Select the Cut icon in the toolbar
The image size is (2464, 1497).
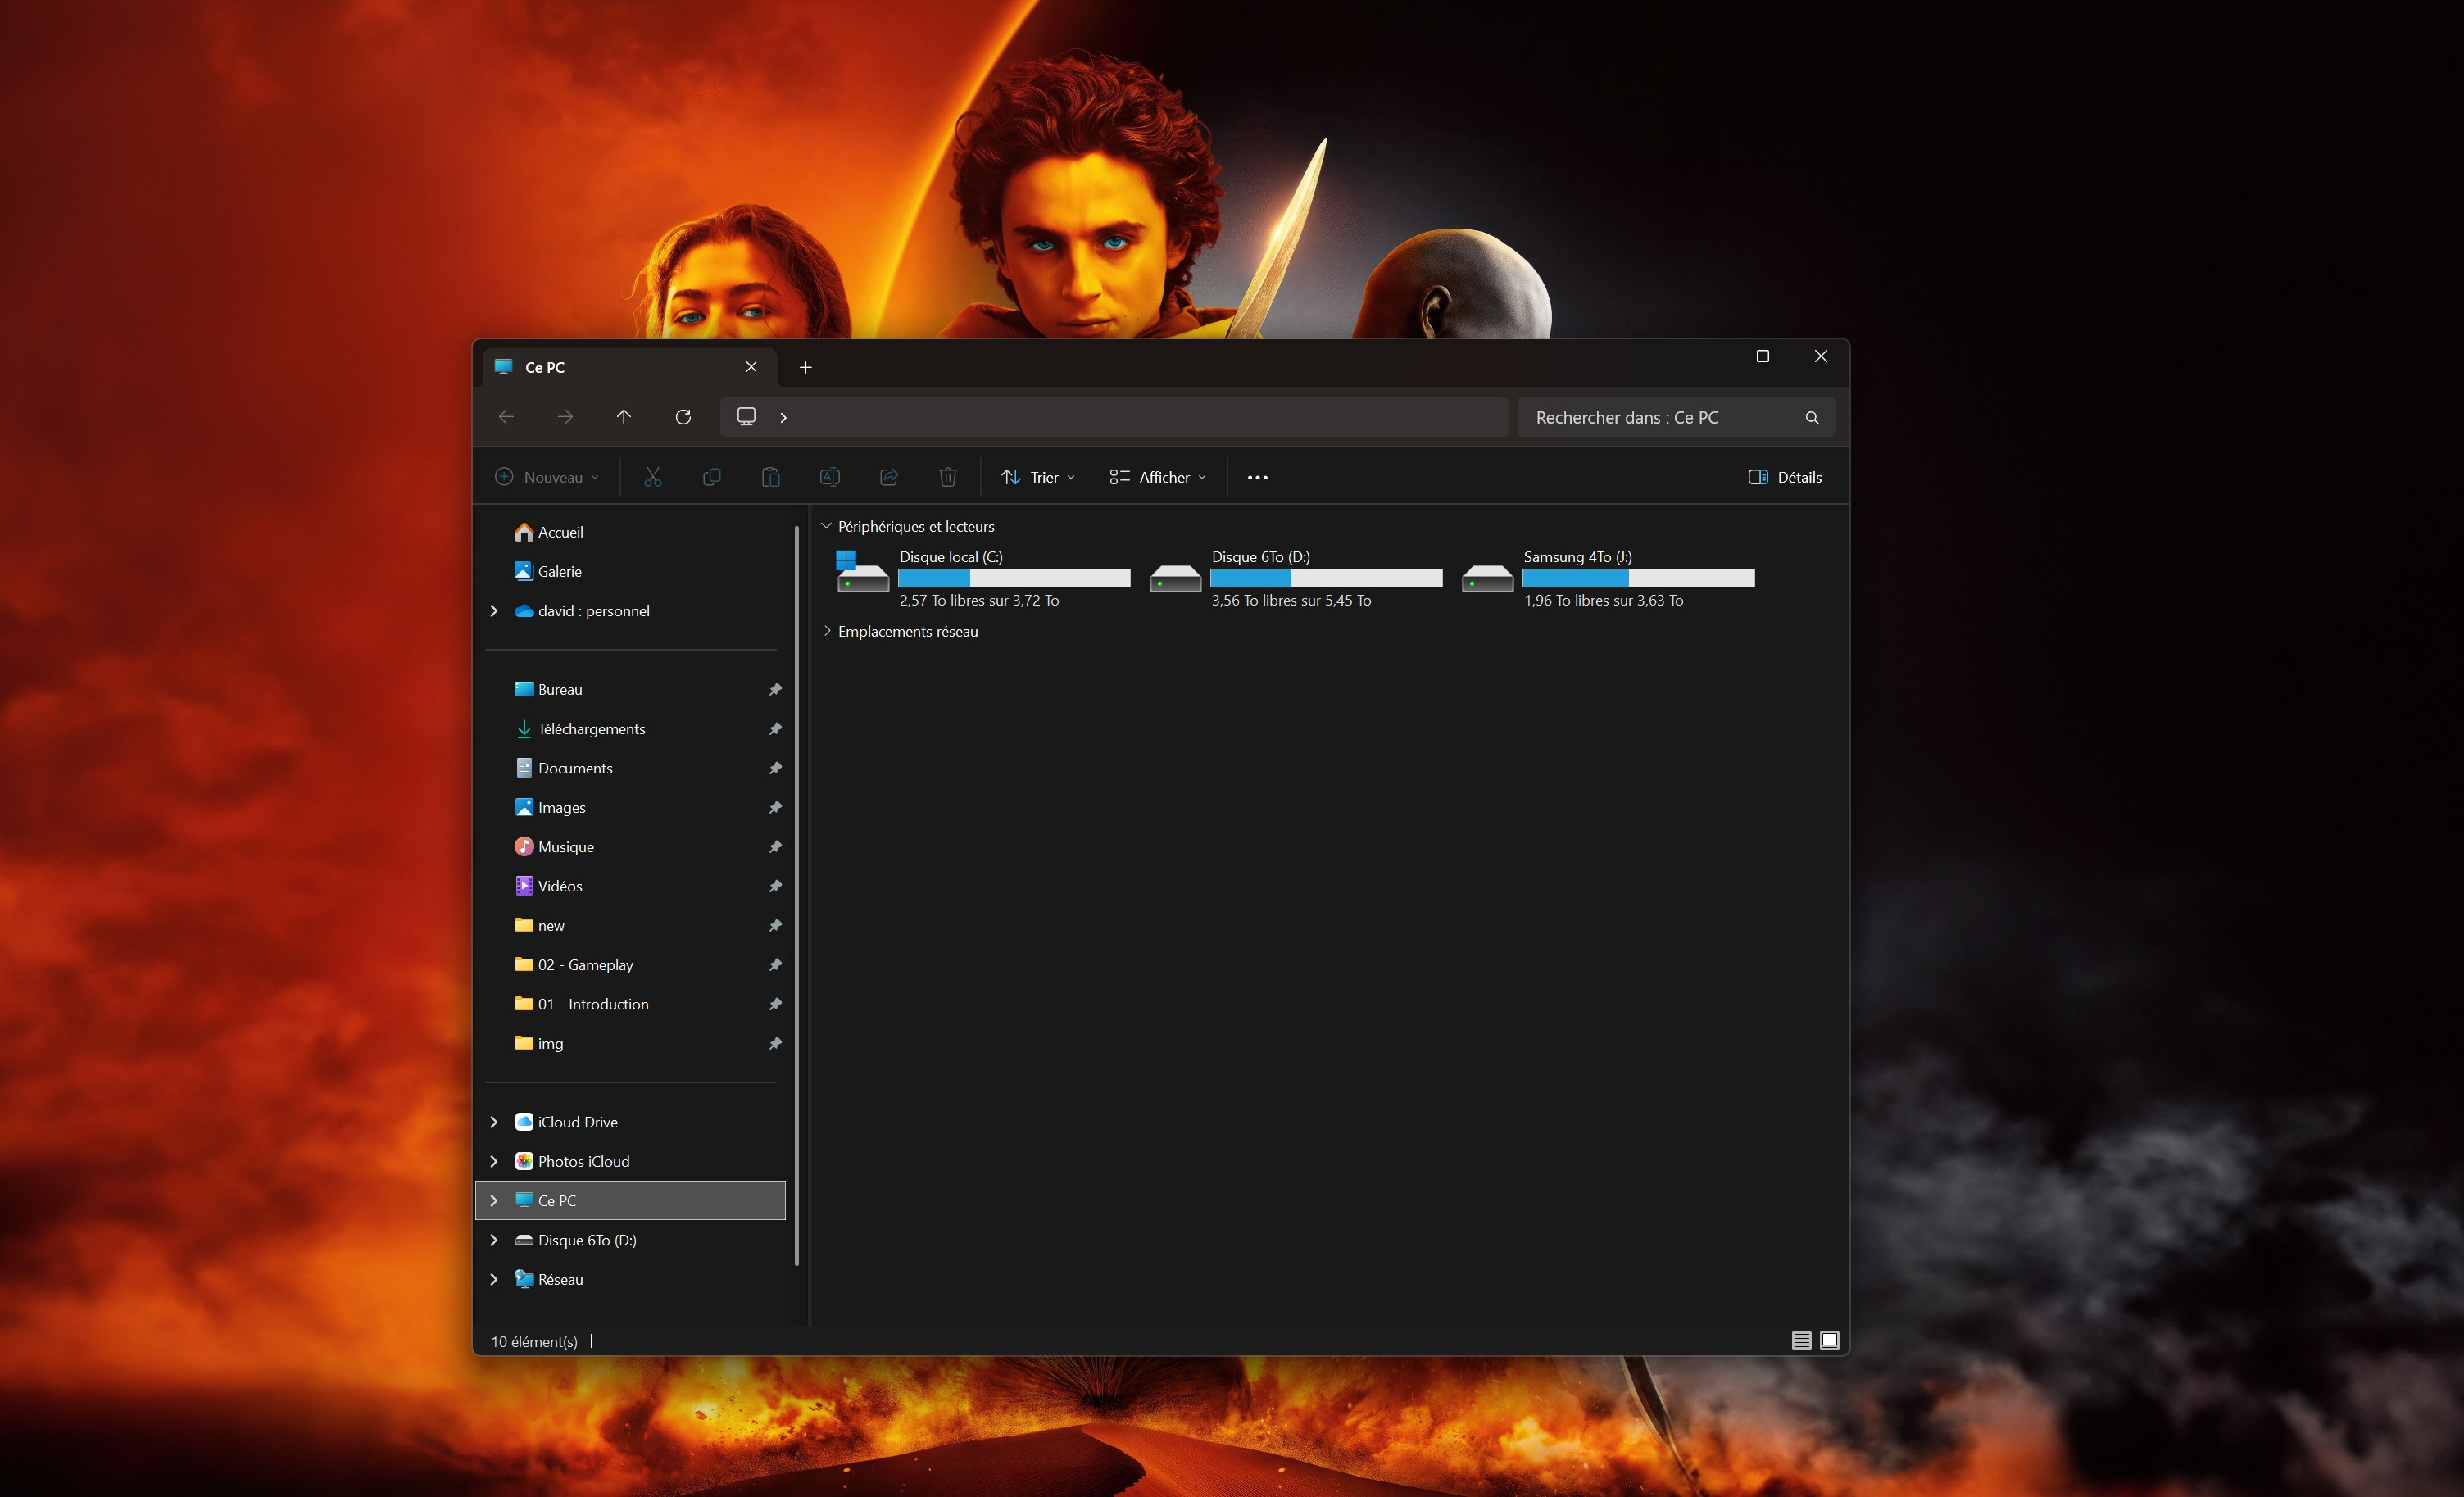653,477
